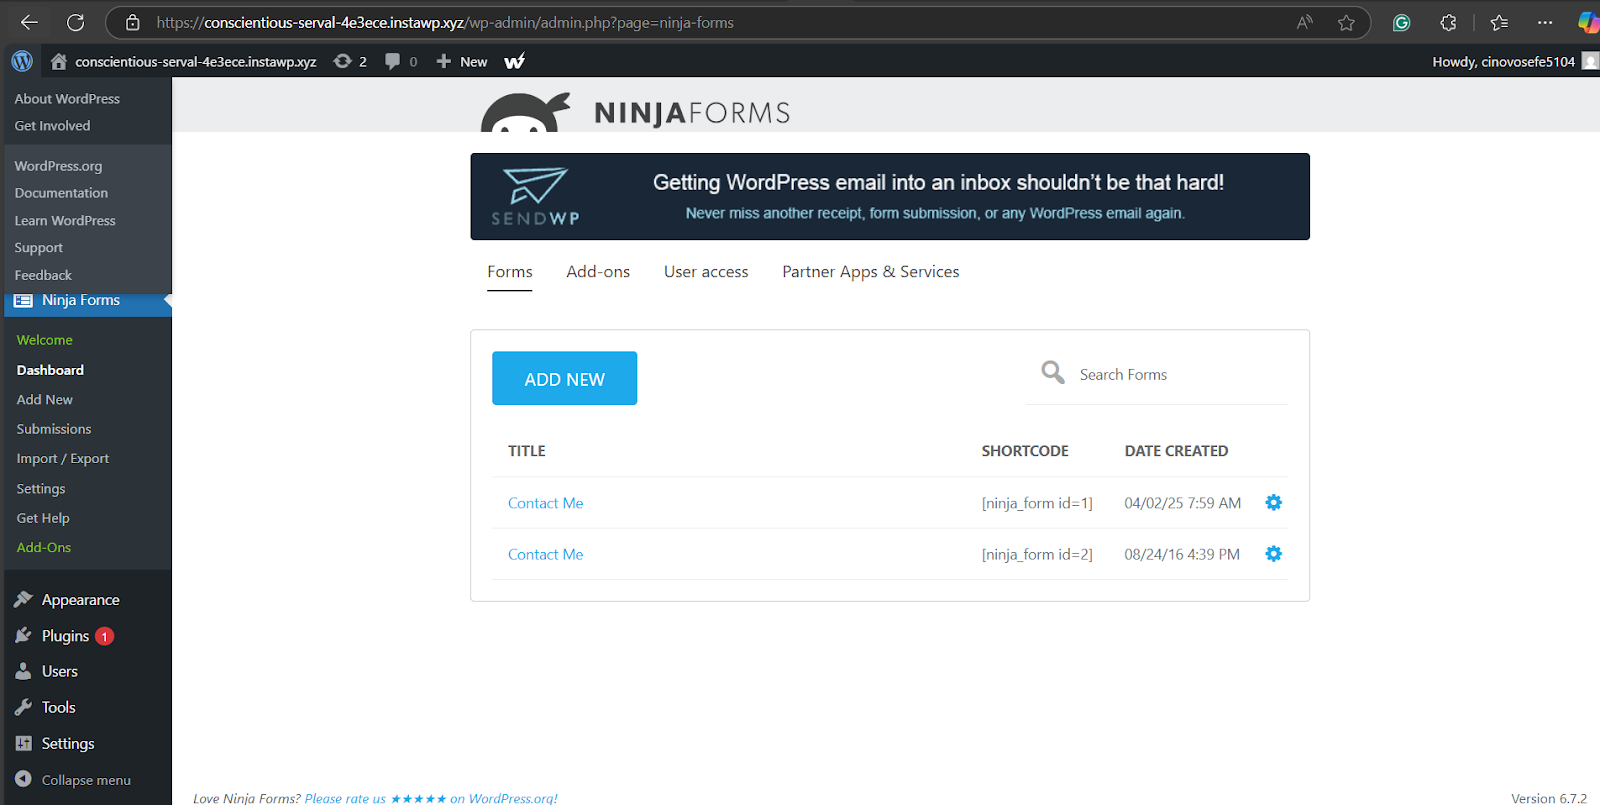Click the site home icon
This screenshot has height=805, width=1600.
(x=59, y=61)
